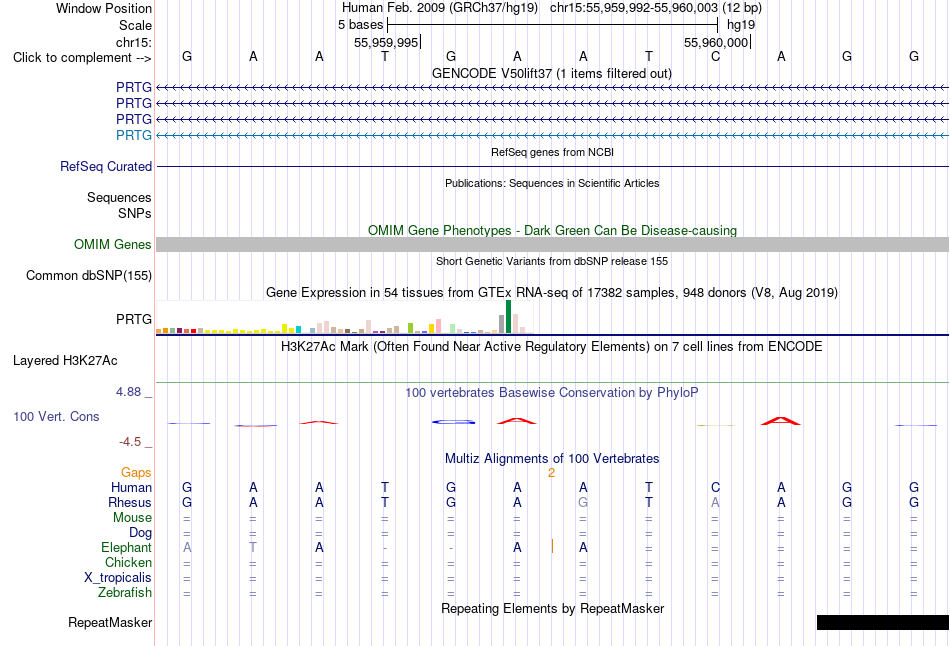
Task: Open 'Short Genetic Variants from dbSNP release 155'
Action: [x=552, y=261]
